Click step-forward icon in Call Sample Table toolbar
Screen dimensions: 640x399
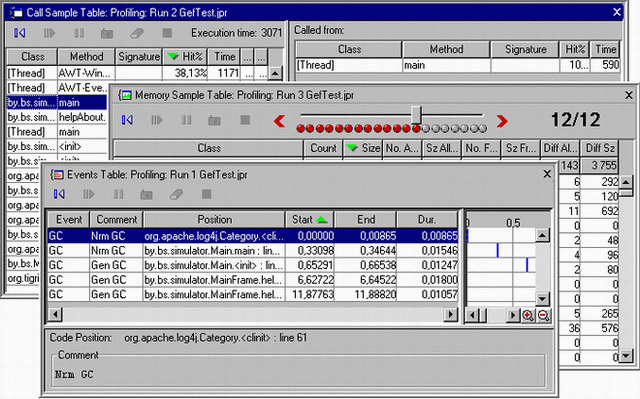click(49, 33)
